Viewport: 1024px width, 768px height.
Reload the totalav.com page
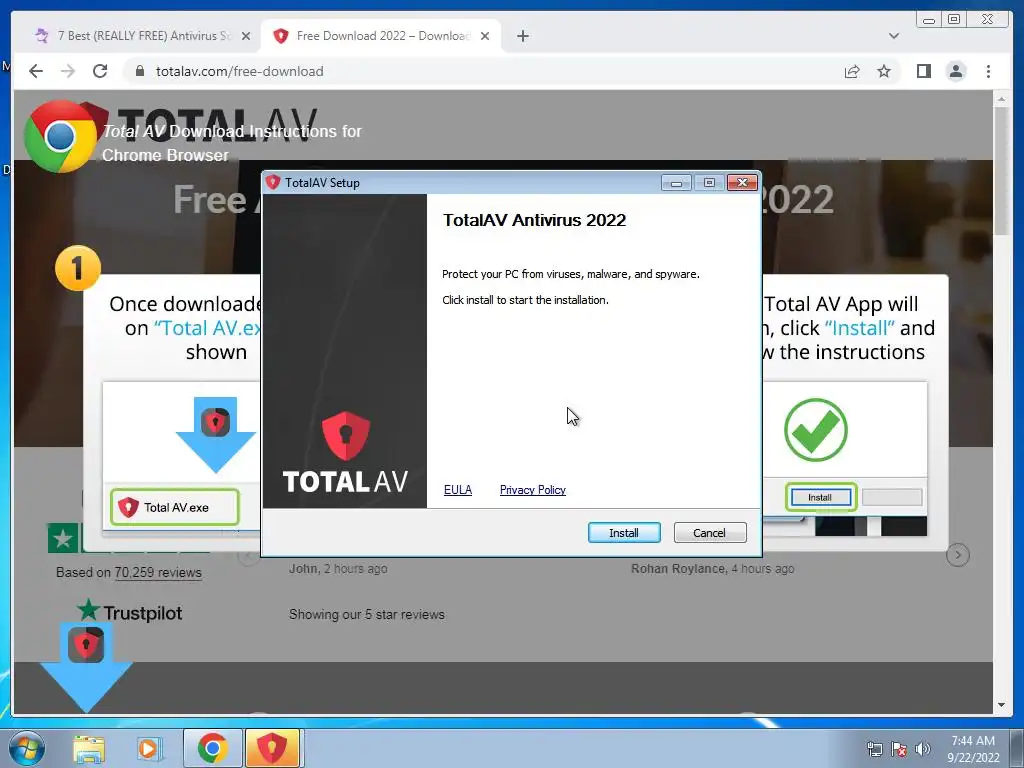click(100, 71)
